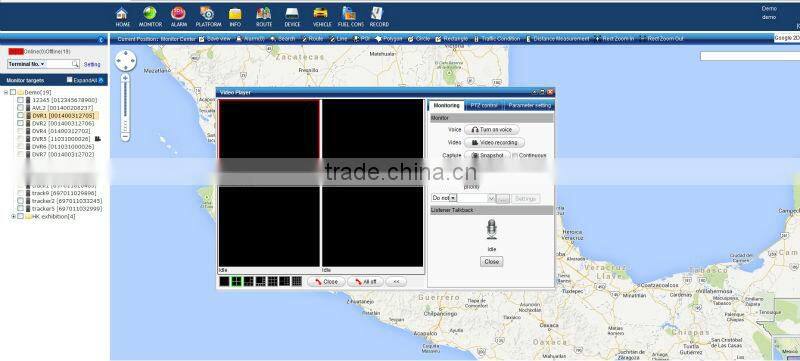Switch to the Monitoring tab
Screen dimensions: 800x361
point(446,106)
